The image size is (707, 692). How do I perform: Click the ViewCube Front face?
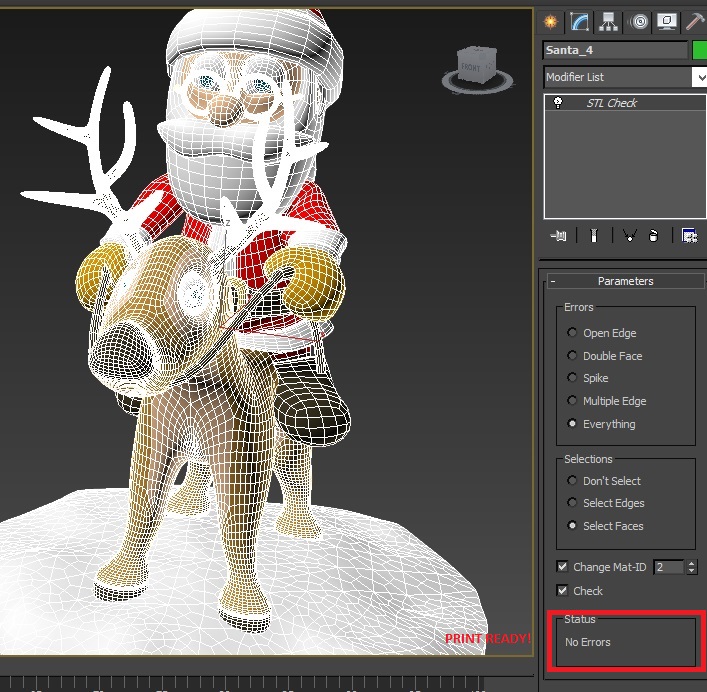point(471,68)
